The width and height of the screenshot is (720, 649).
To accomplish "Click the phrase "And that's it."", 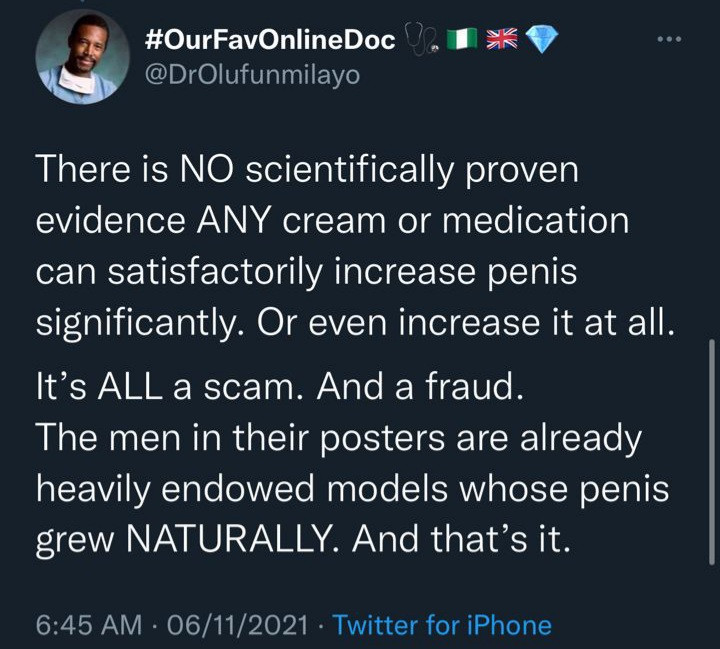I will (x=461, y=538).
